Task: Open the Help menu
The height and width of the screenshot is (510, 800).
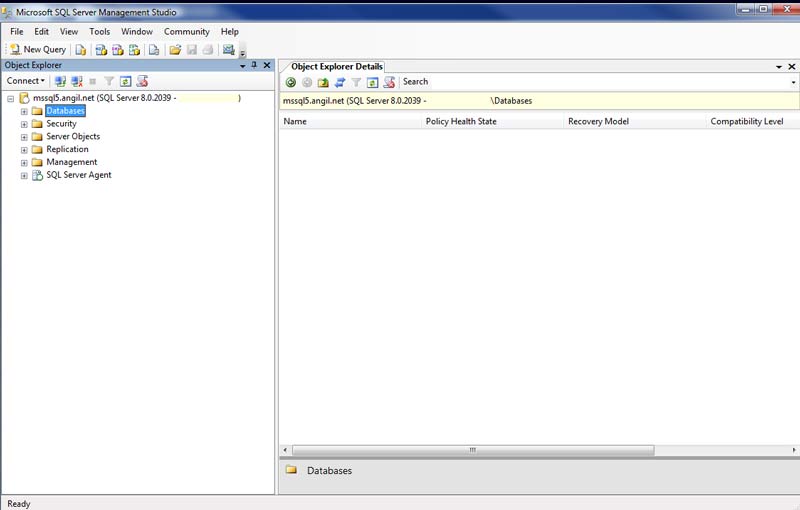Action: (x=230, y=32)
